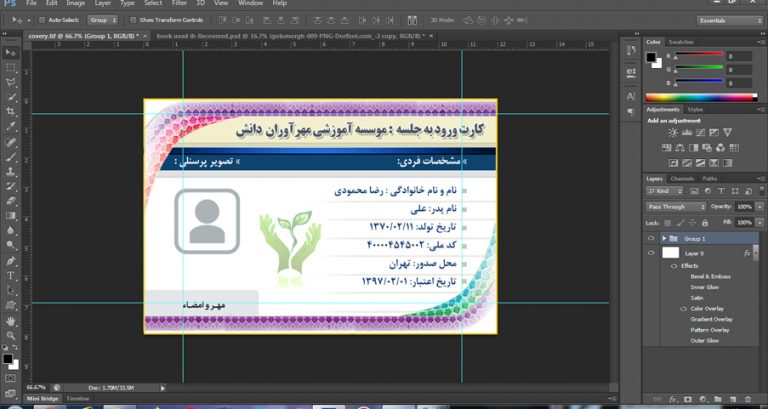Image resolution: width=768 pixels, height=409 pixels.
Task: Open the File menu
Action: point(31,3)
